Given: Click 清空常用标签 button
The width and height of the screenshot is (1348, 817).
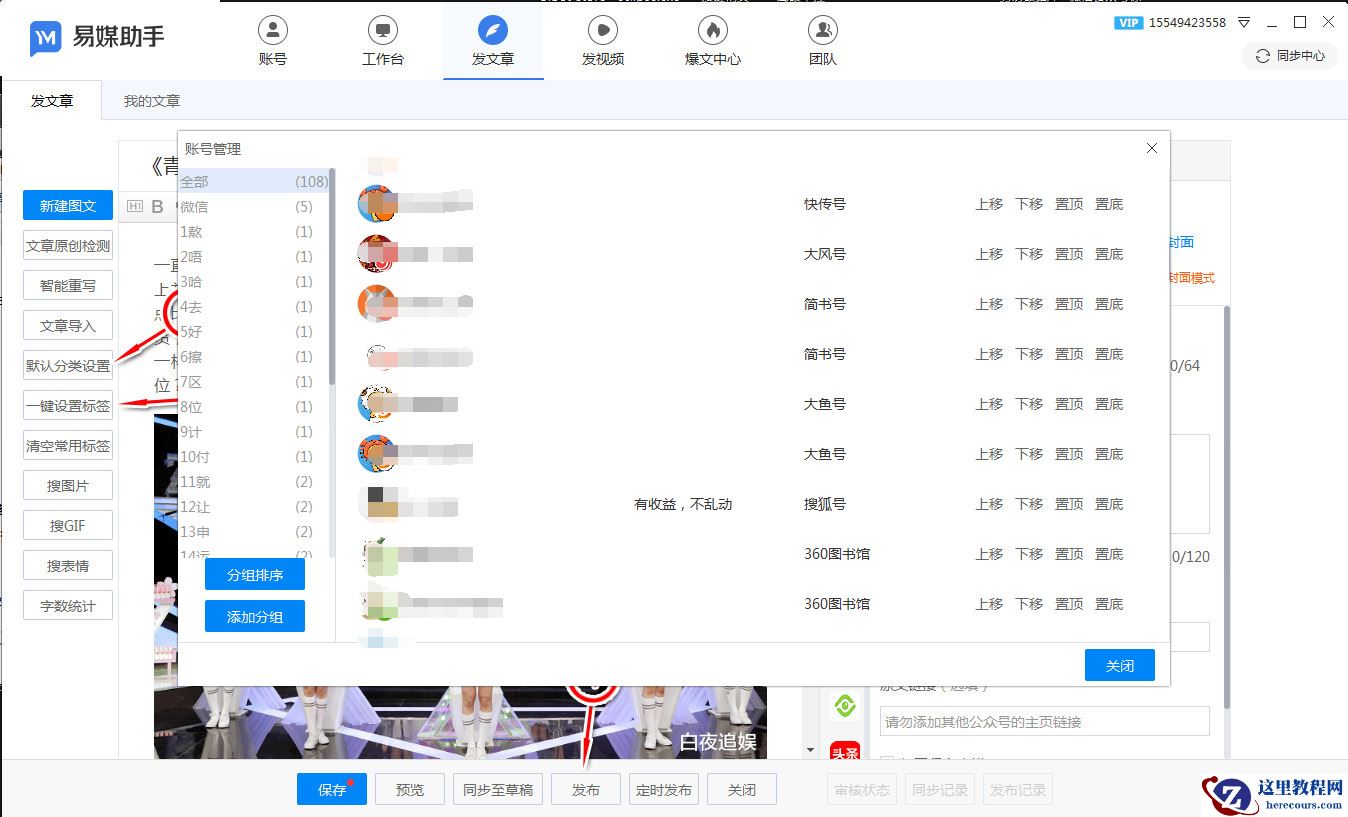Looking at the screenshot, I should click(x=68, y=446).
